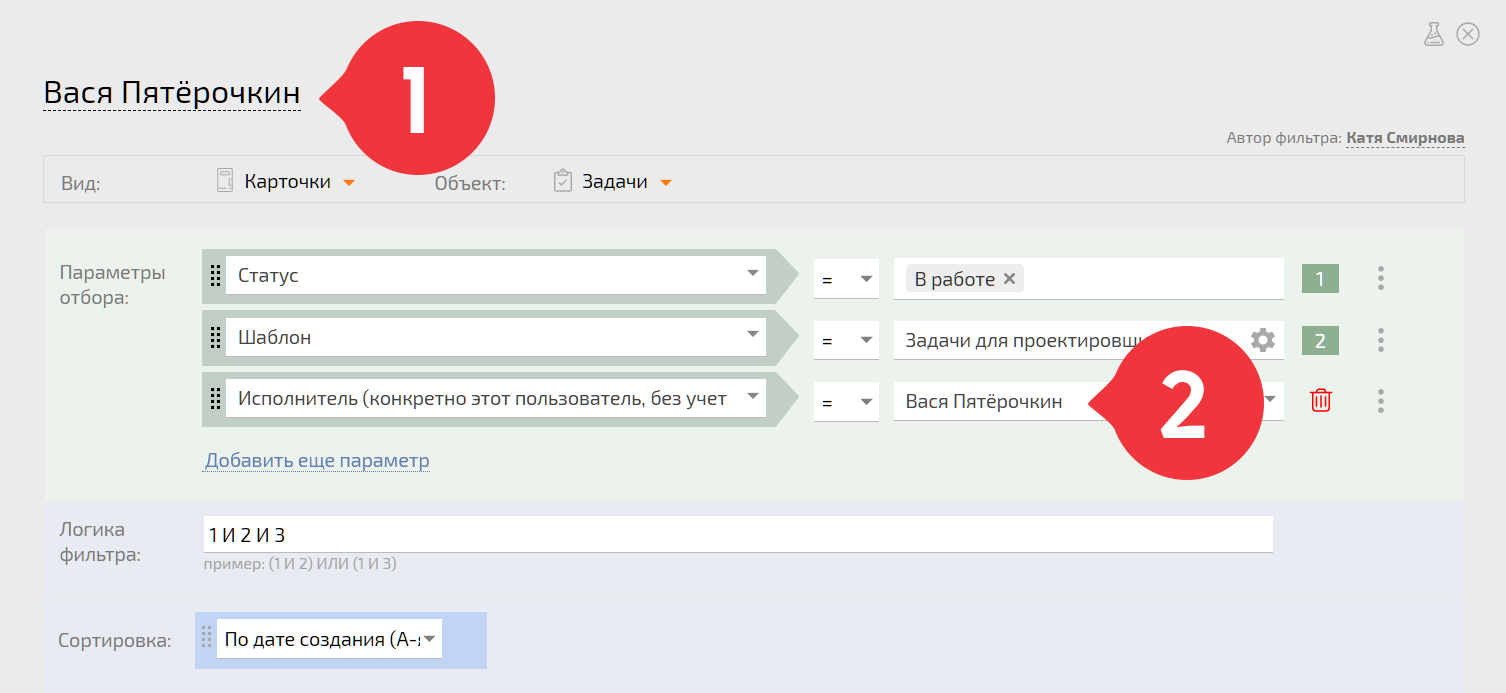Grab the drag handle of the Шаблон row
1506x693 pixels.
pos(215,338)
